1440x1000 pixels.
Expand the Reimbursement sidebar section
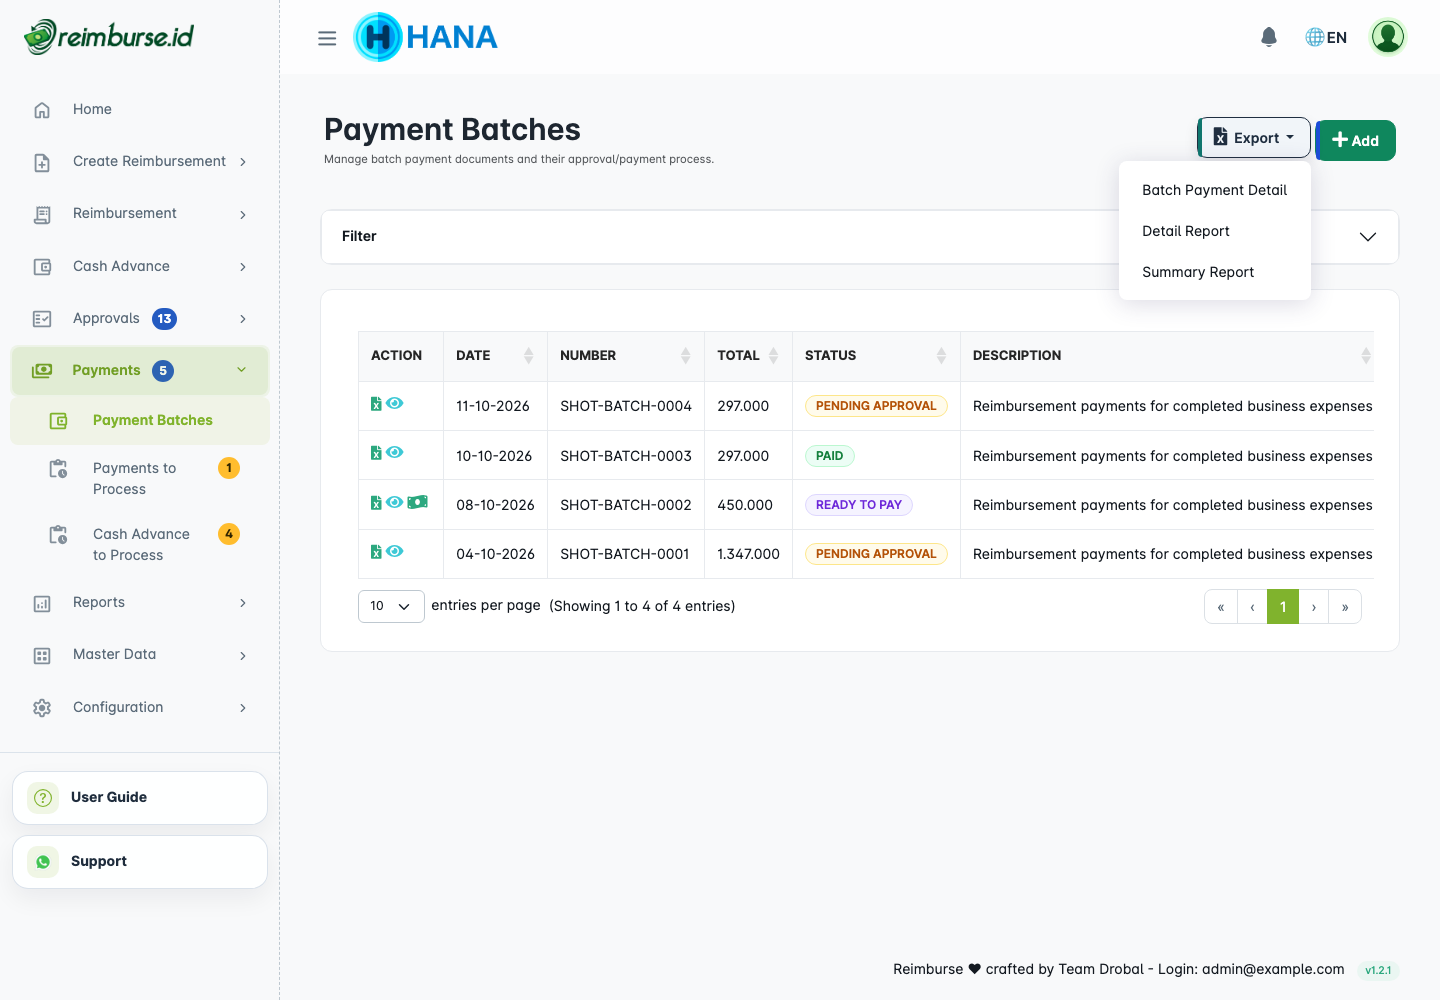coord(140,214)
